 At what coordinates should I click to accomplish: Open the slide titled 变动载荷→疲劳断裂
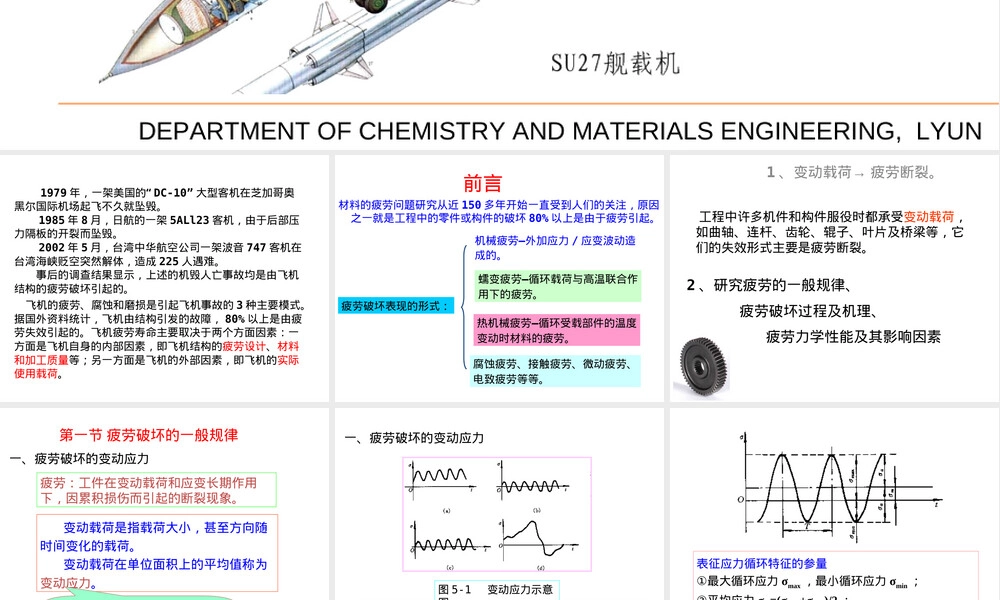pos(835,279)
